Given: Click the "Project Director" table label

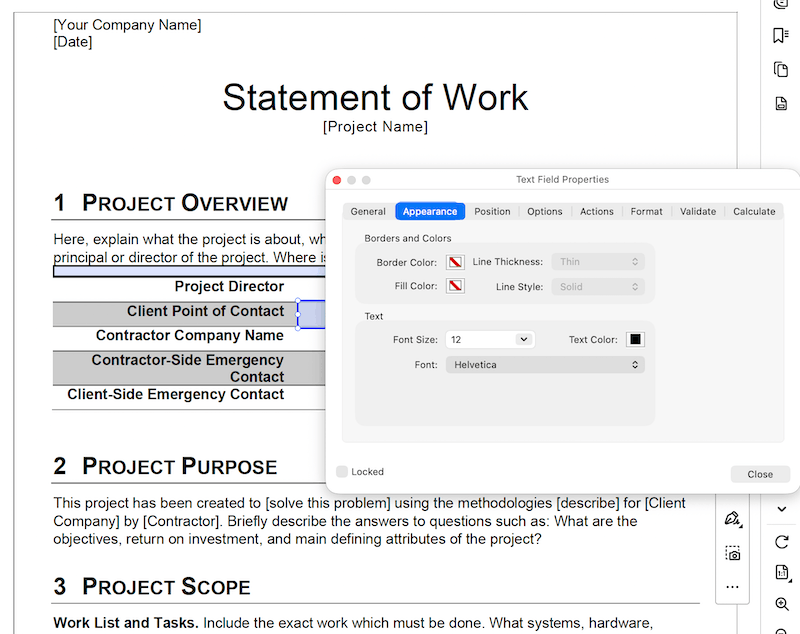Looking at the screenshot, I should click(229, 286).
